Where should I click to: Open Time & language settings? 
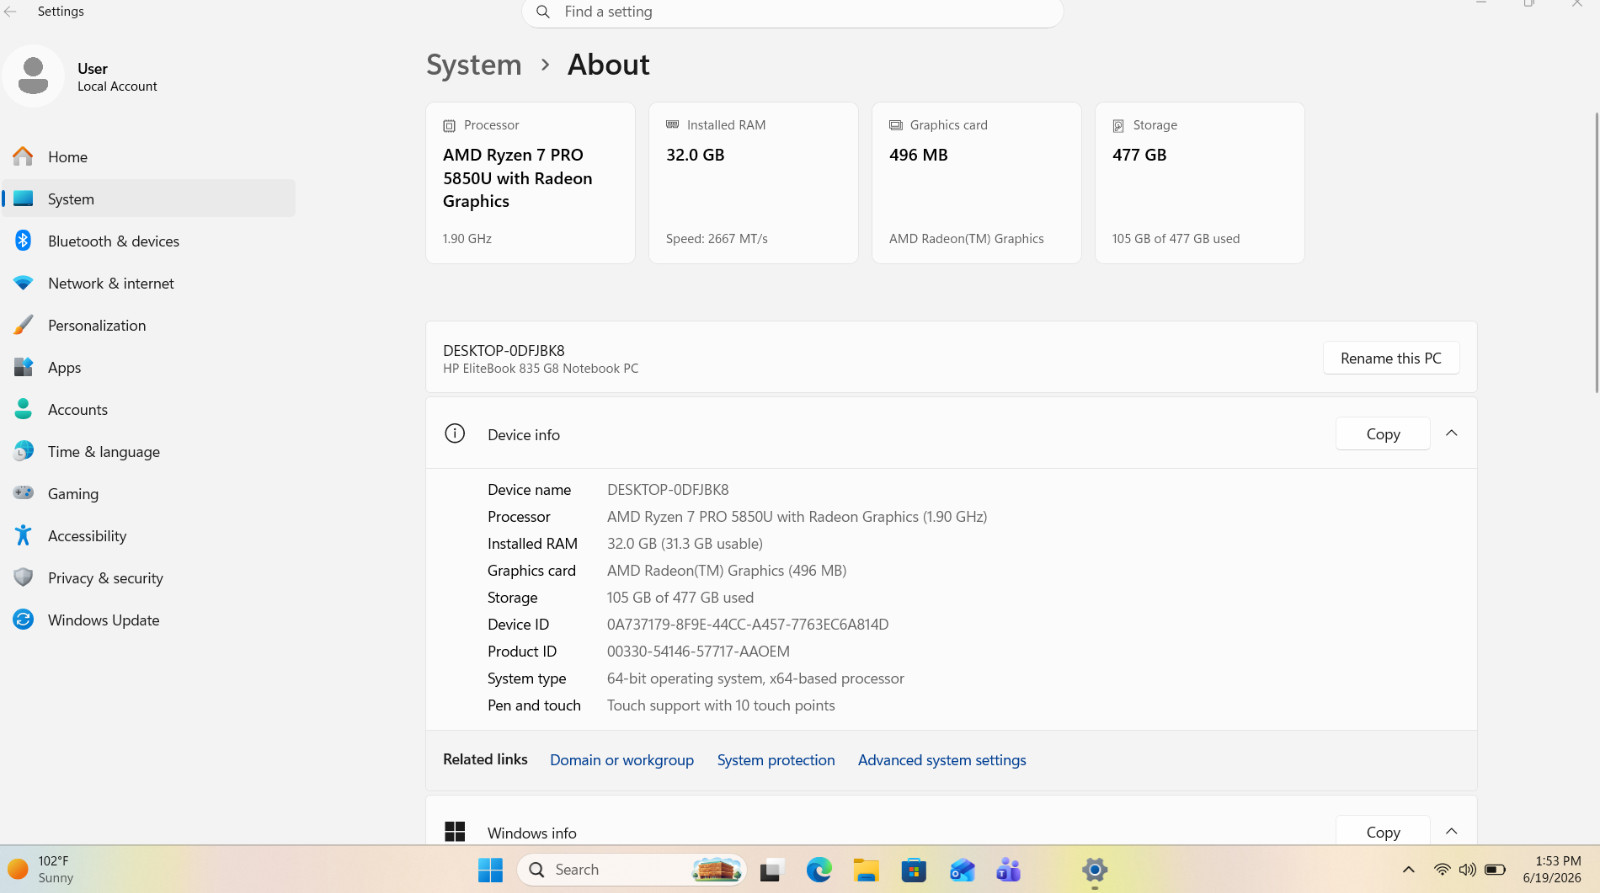150,451
